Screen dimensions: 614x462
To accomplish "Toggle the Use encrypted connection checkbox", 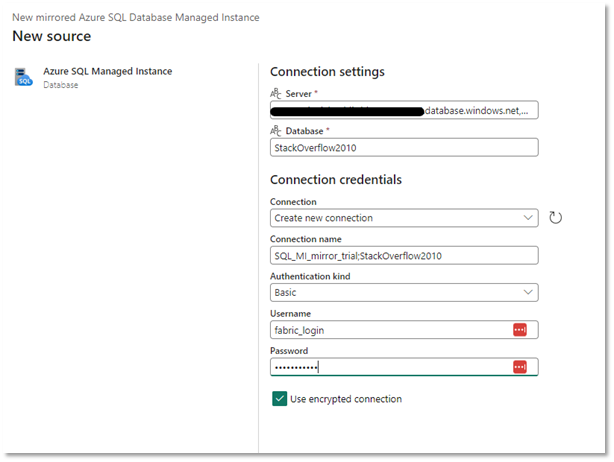I will [279, 399].
